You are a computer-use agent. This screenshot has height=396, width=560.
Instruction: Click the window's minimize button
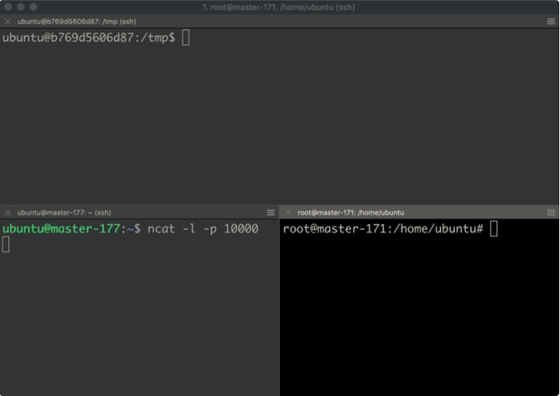coord(21,7)
